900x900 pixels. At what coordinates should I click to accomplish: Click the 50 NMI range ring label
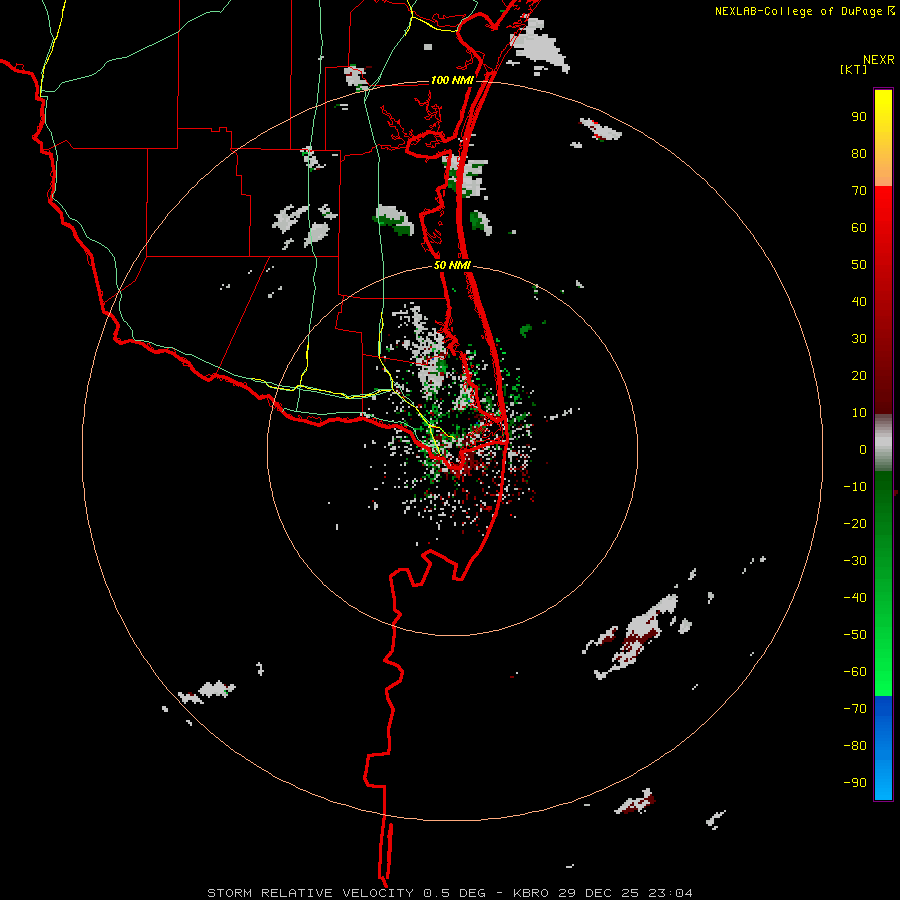tap(452, 265)
